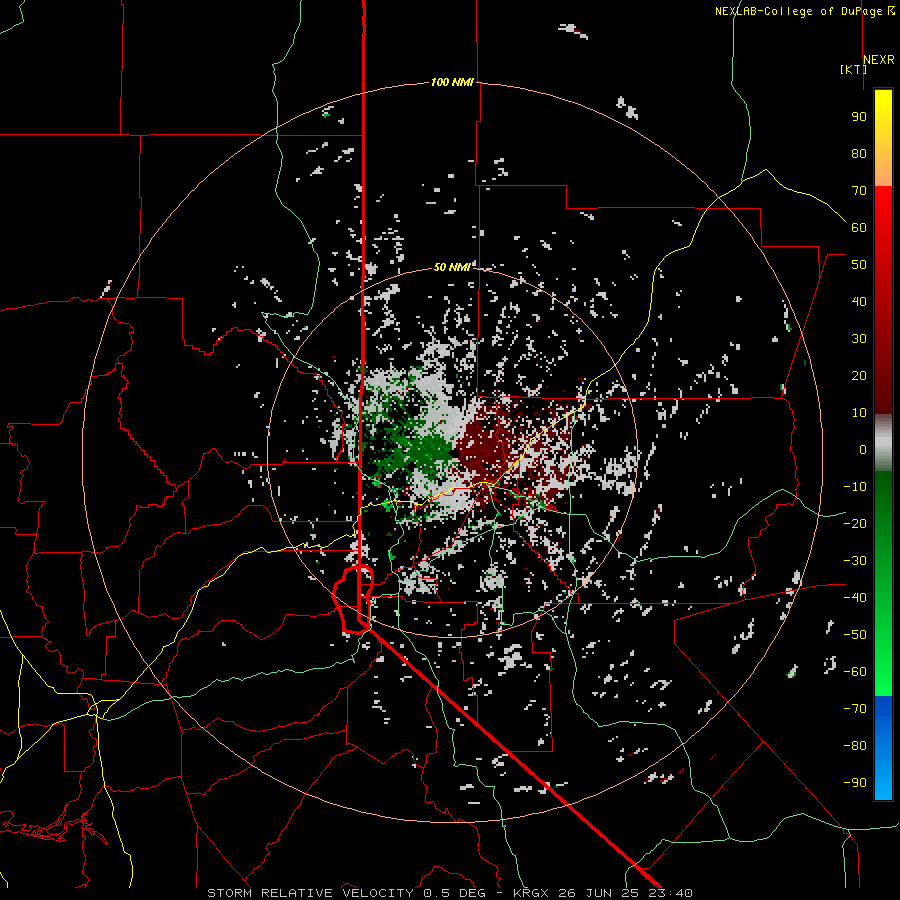Screen dimensions: 900x900
Task: Click the gray zero-velocity segment of the color bar
Action: coord(883,443)
